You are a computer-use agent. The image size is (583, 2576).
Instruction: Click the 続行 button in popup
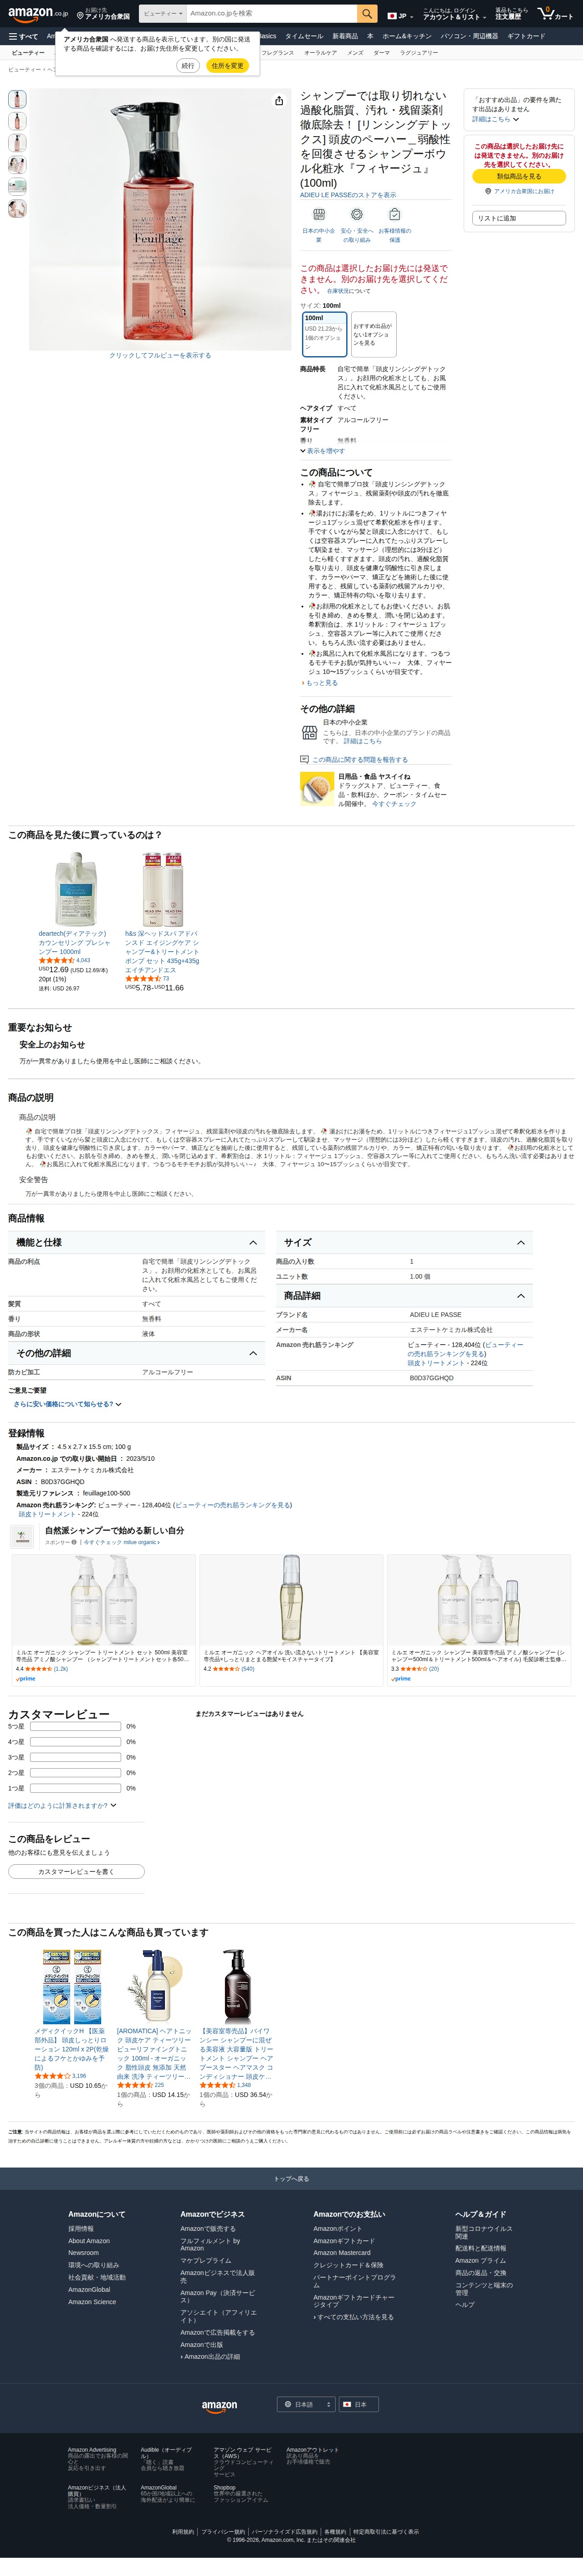(x=188, y=65)
